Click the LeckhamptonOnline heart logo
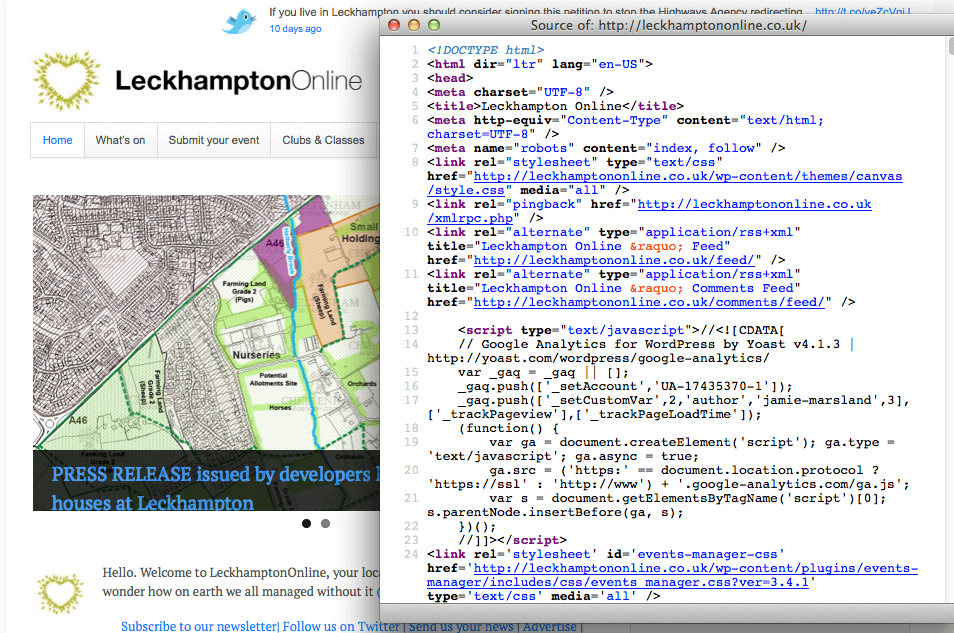 67,80
